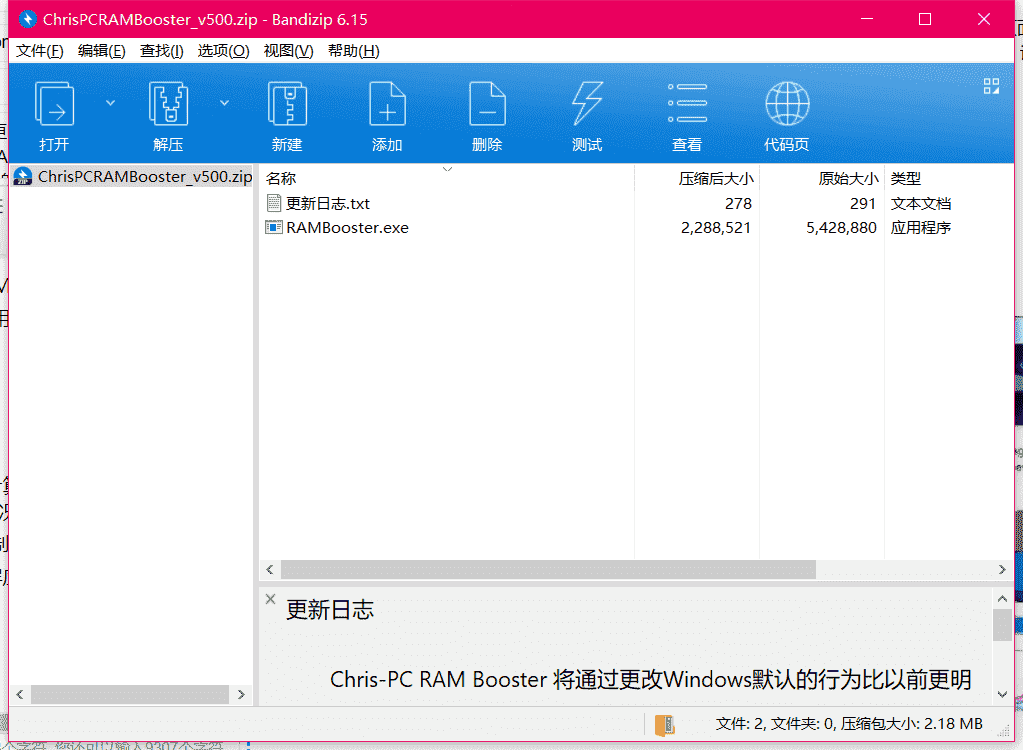1023x750 pixels.
Task: Maximize the Bandizip window
Action: 924,19
